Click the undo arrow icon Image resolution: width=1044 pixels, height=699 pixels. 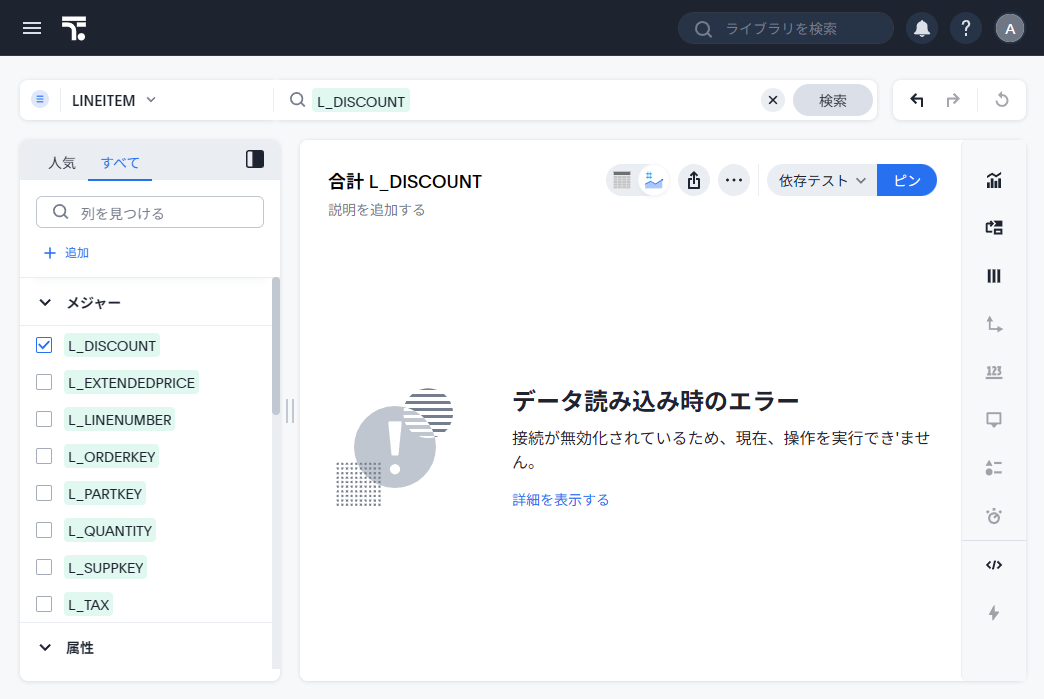917,100
